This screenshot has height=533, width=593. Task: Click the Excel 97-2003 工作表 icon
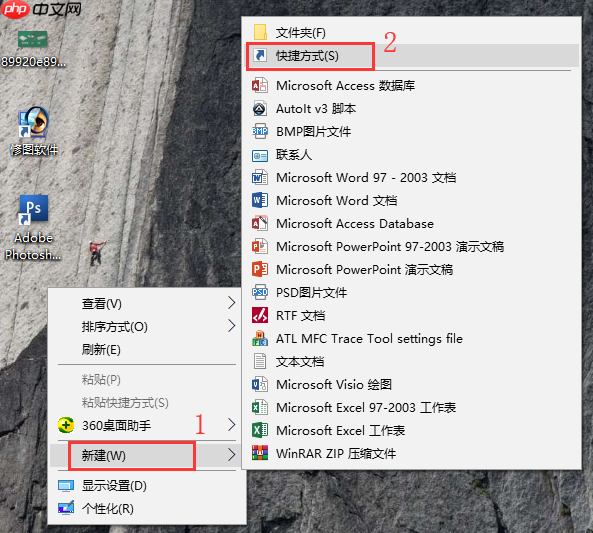click(x=260, y=407)
